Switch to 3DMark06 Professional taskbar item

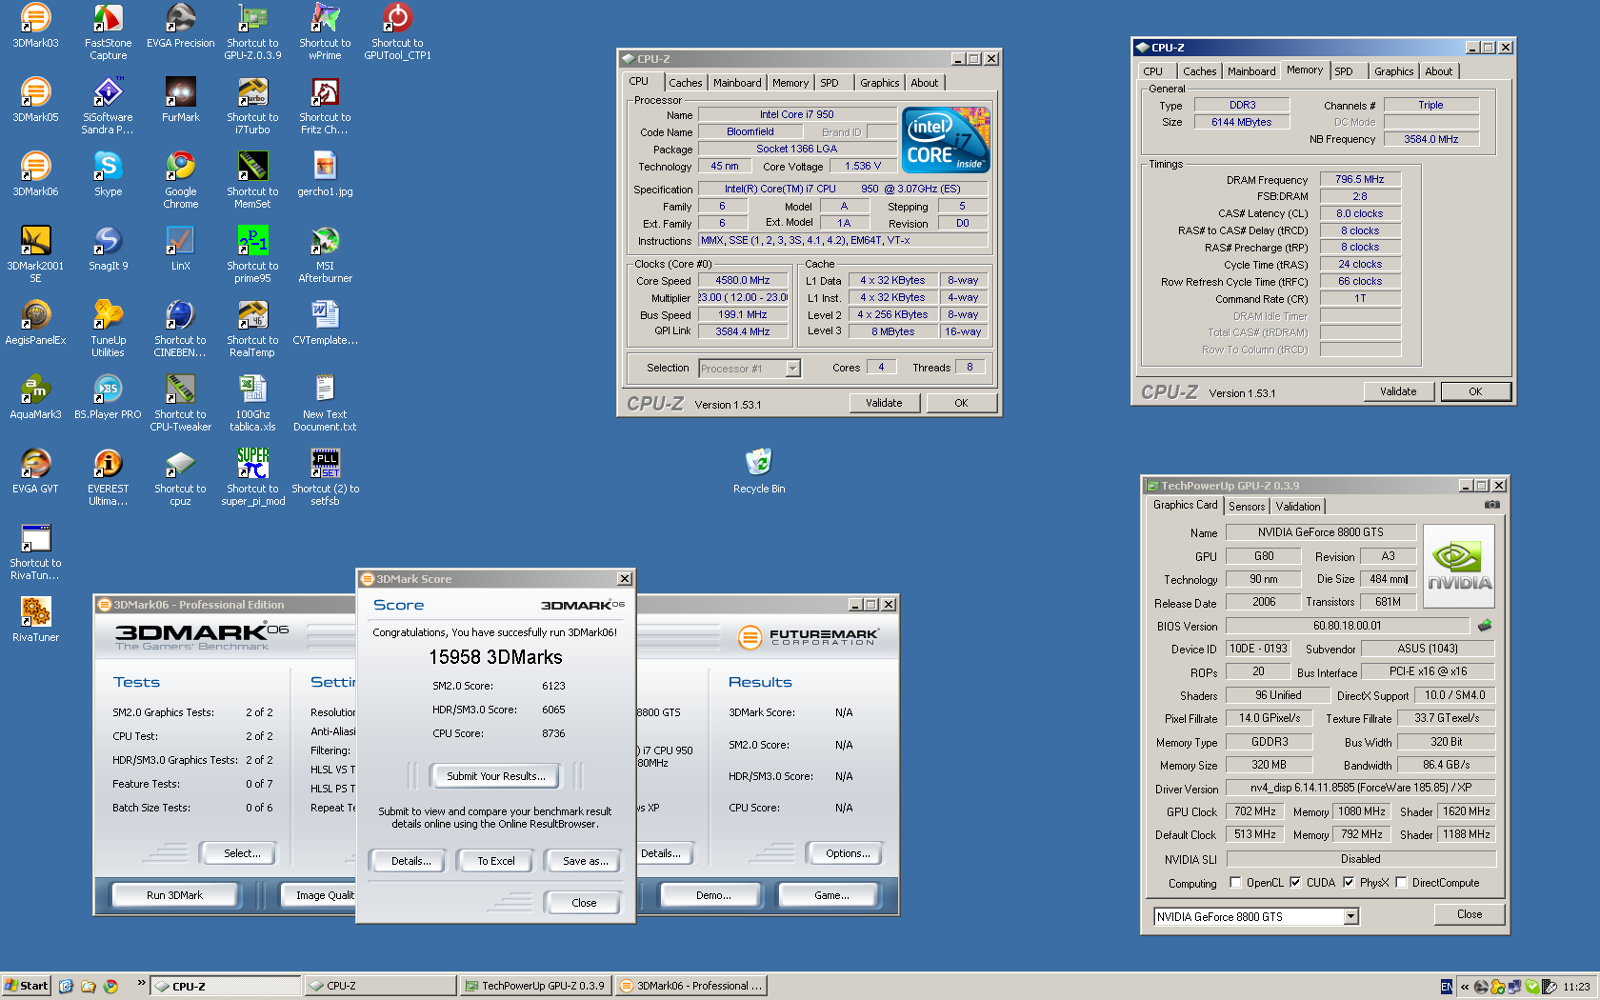pyautogui.click(x=691, y=986)
